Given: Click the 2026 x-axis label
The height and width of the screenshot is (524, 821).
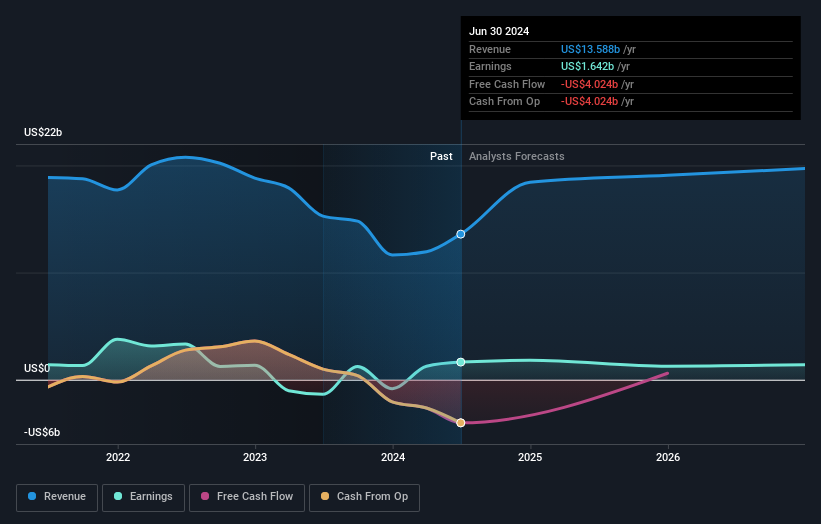Looking at the screenshot, I should (668, 458).
